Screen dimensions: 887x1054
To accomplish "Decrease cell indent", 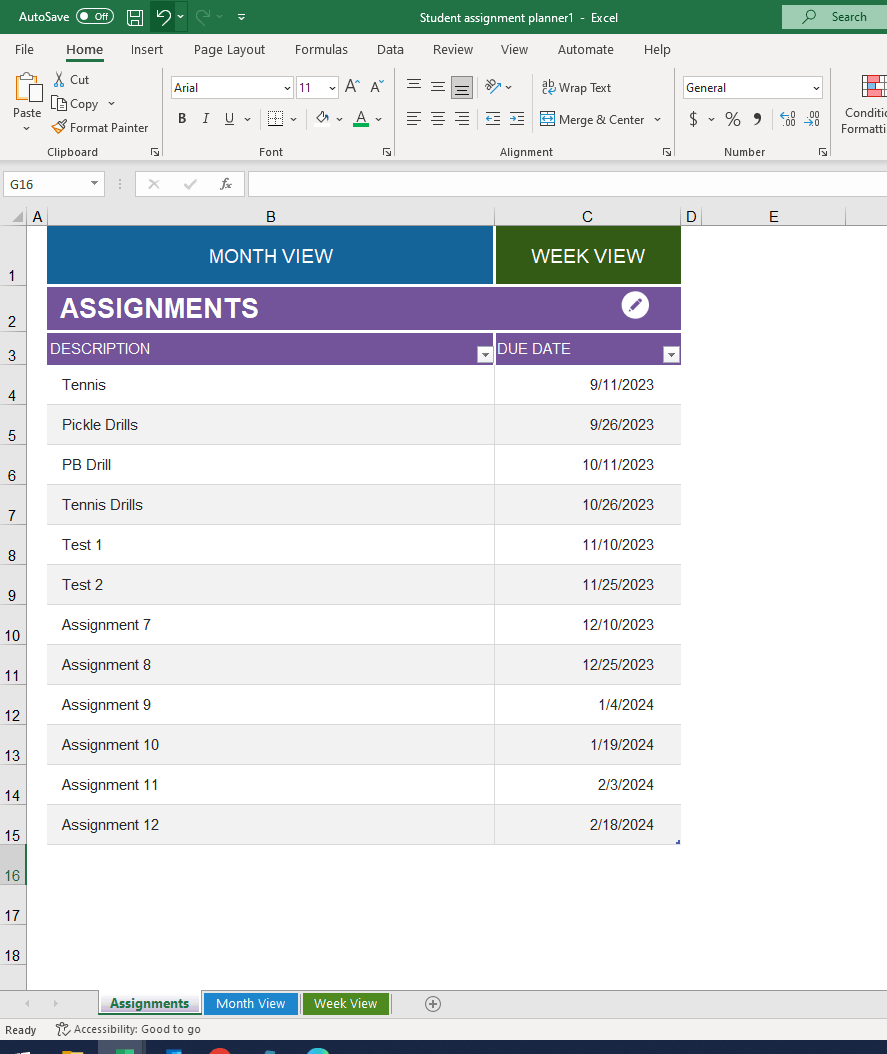I will pyautogui.click(x=493, y=119).
